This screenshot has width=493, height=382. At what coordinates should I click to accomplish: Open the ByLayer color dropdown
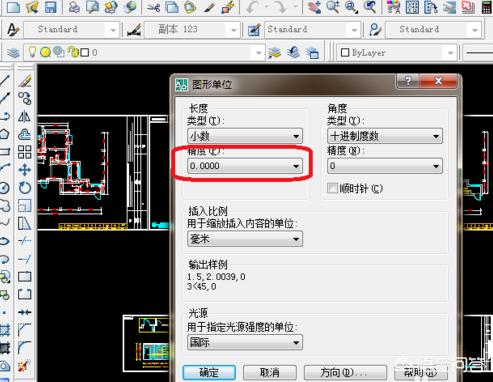[397, 53]
